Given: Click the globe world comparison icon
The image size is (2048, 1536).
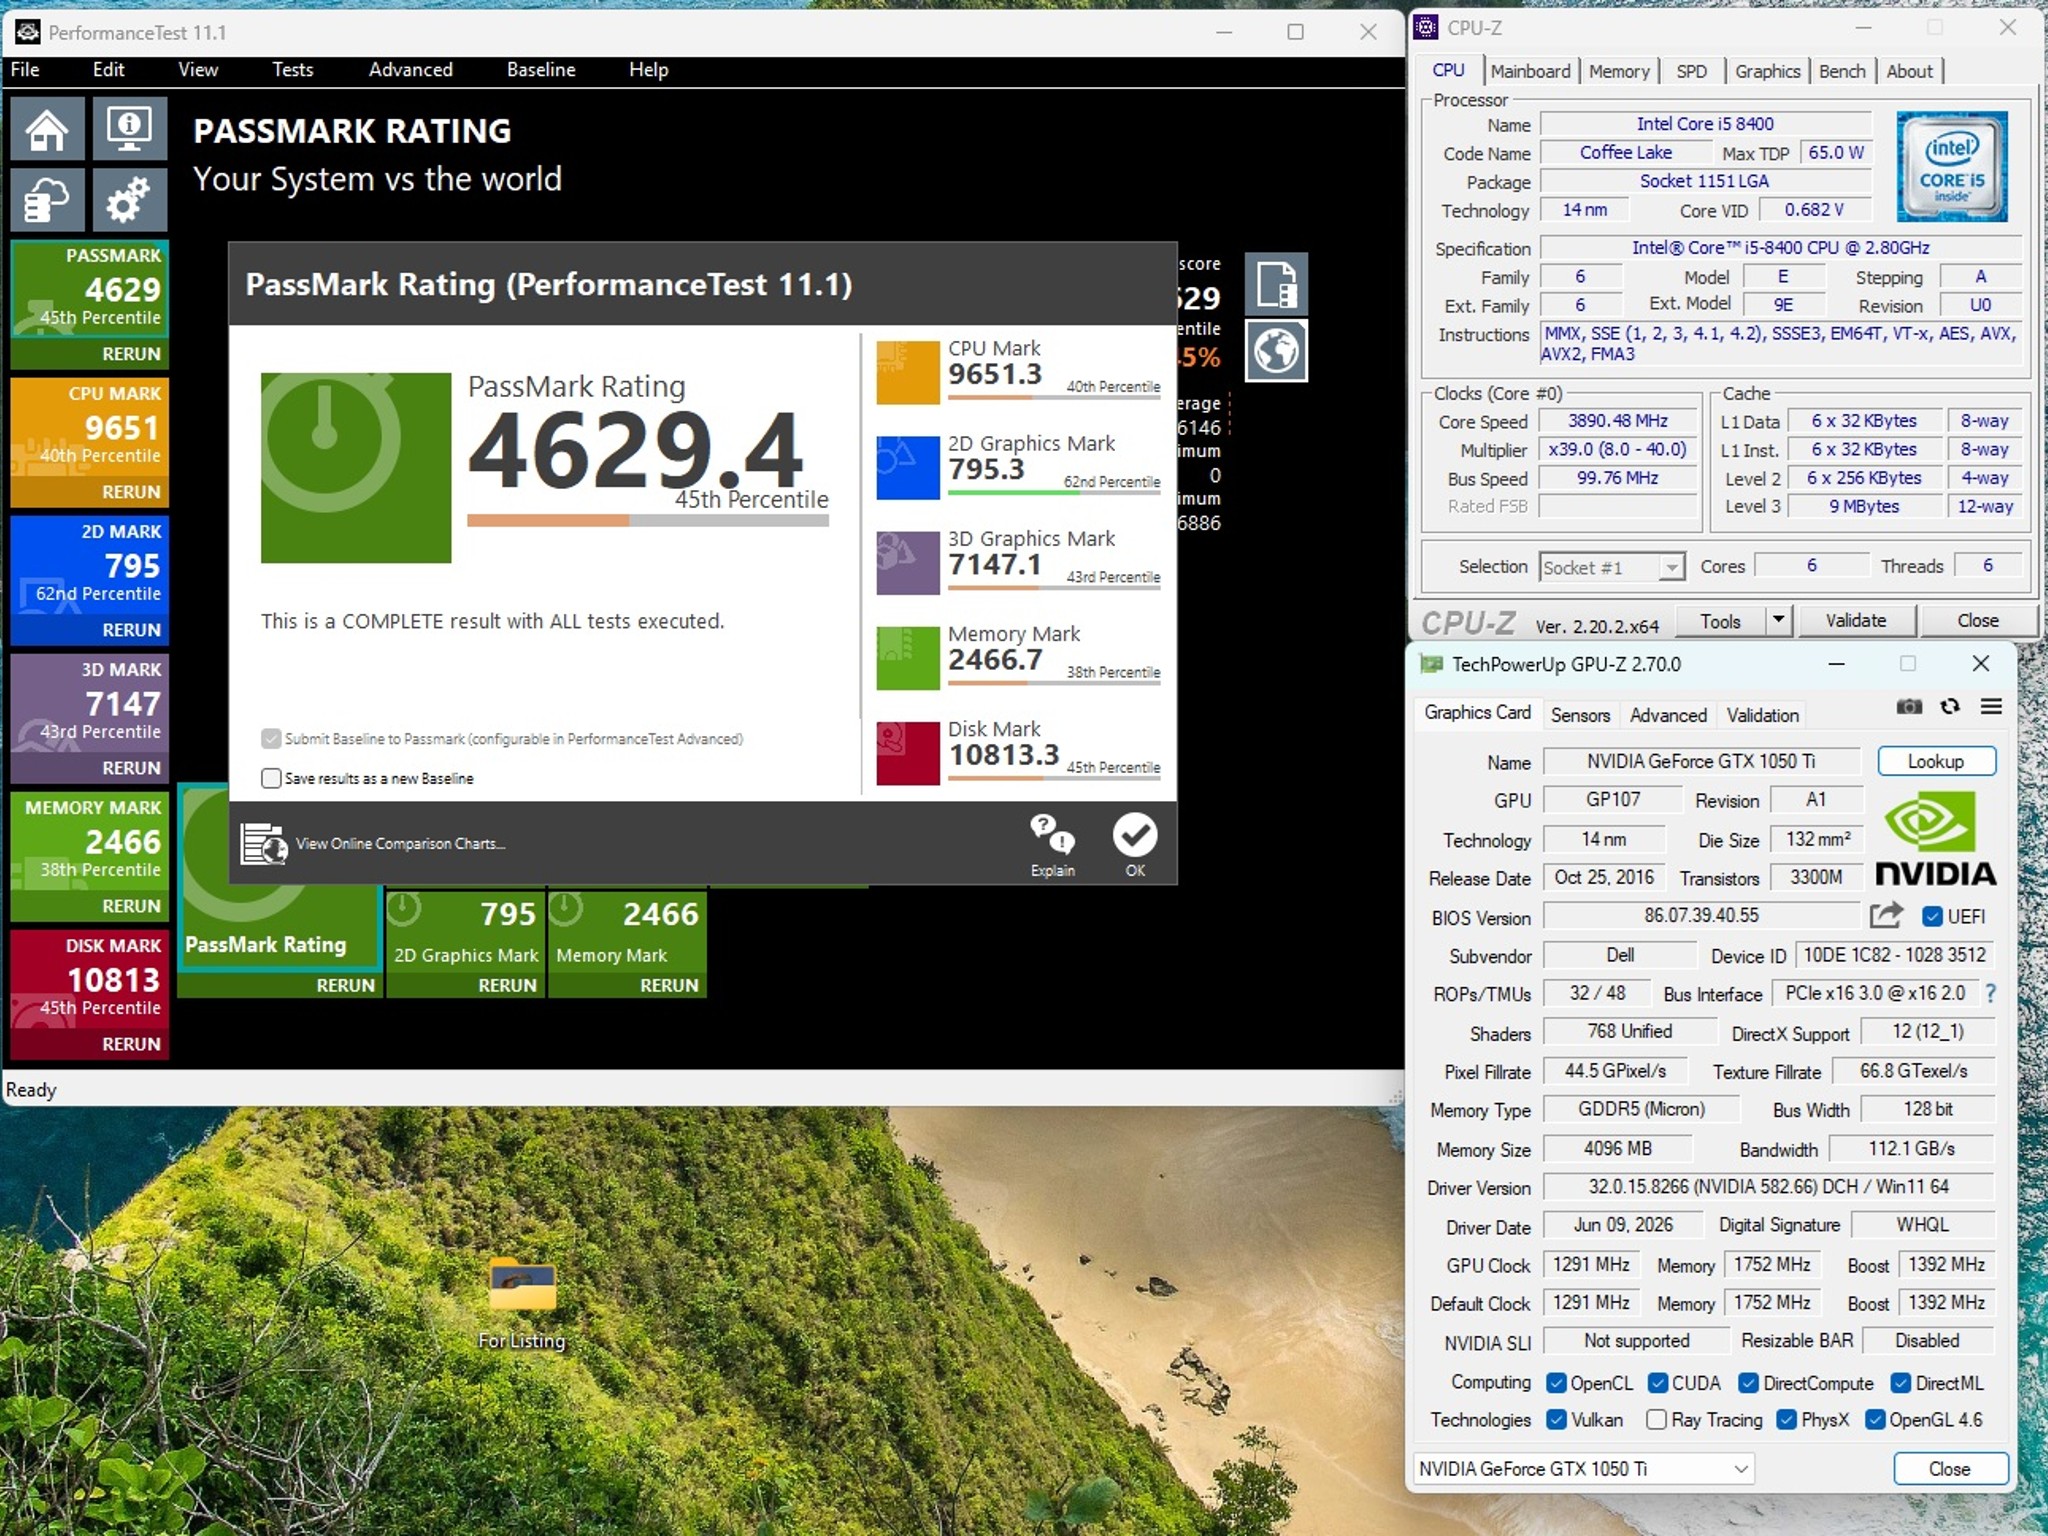Looking at the screenshot, I should pyautogui.click(x=1276, y=351).
